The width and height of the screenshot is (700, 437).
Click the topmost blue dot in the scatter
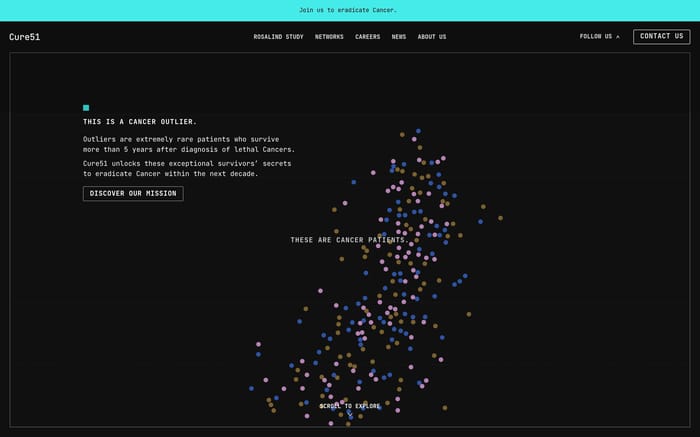[418, 131]
